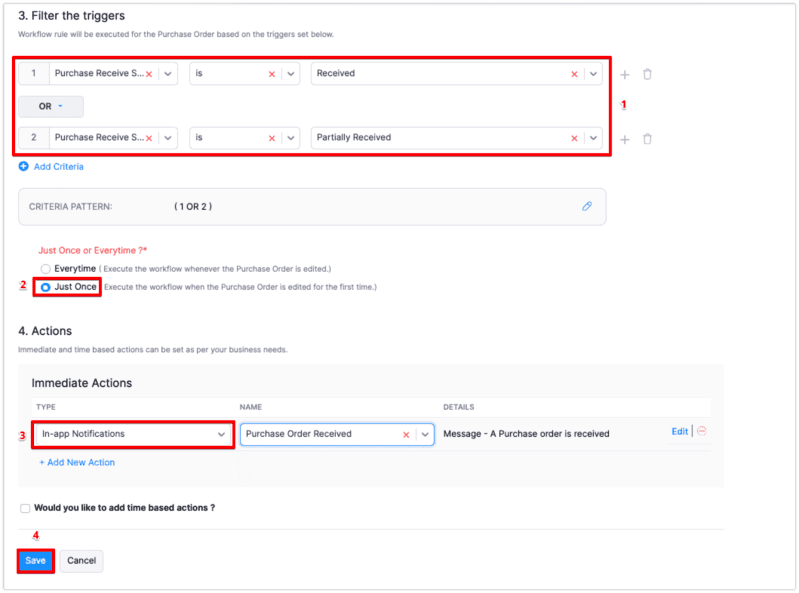
Task: Select the Everytime radio option
Action: [x=45, y=269]
